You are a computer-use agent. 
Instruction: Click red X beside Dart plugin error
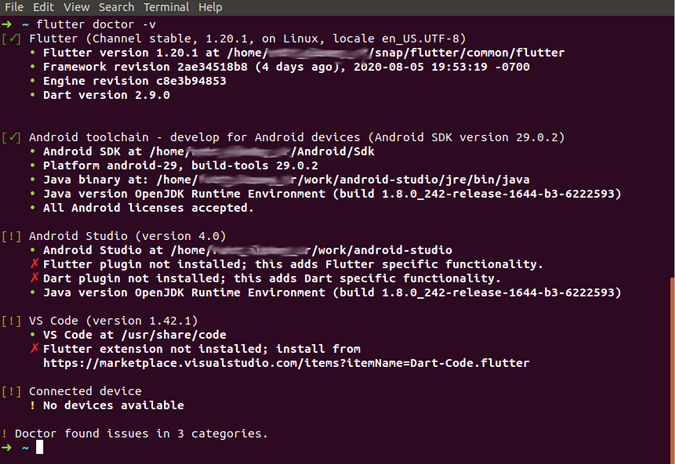tap(33, 278)
